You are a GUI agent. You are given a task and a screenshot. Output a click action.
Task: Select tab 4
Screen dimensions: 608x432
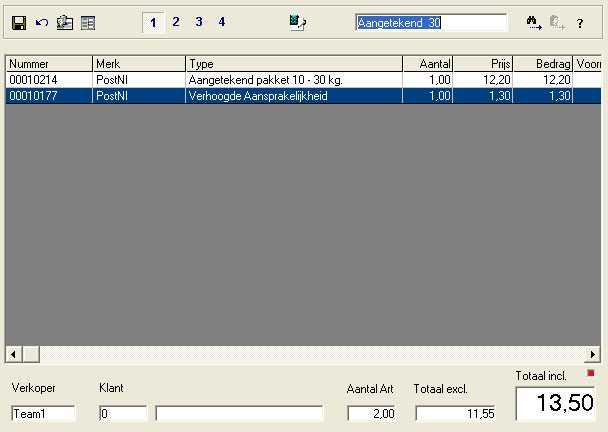tap(222, 22)
